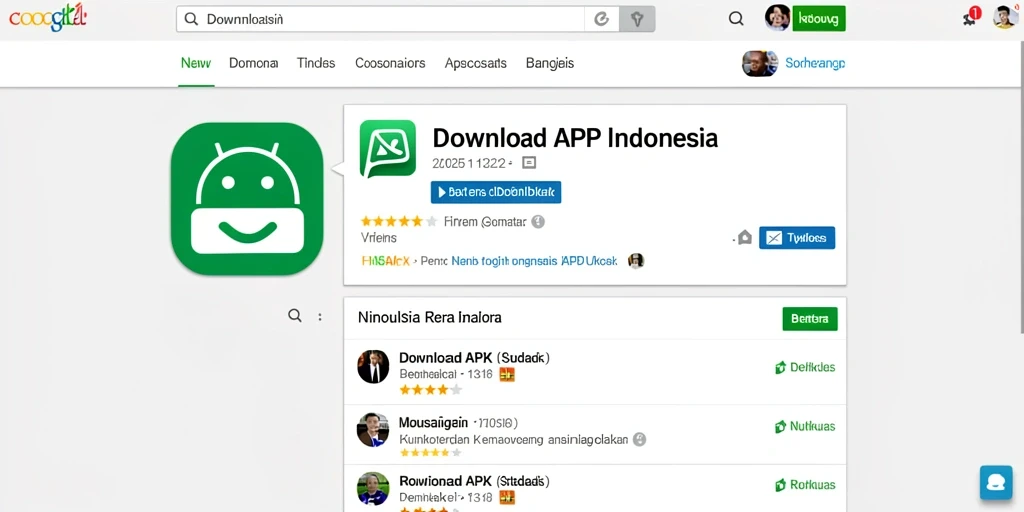Image resolution: width=1024 pixels, height=512 pixels.
Task: Click avatar for 'Rowrionad APK' row
Action: point(374,488)
